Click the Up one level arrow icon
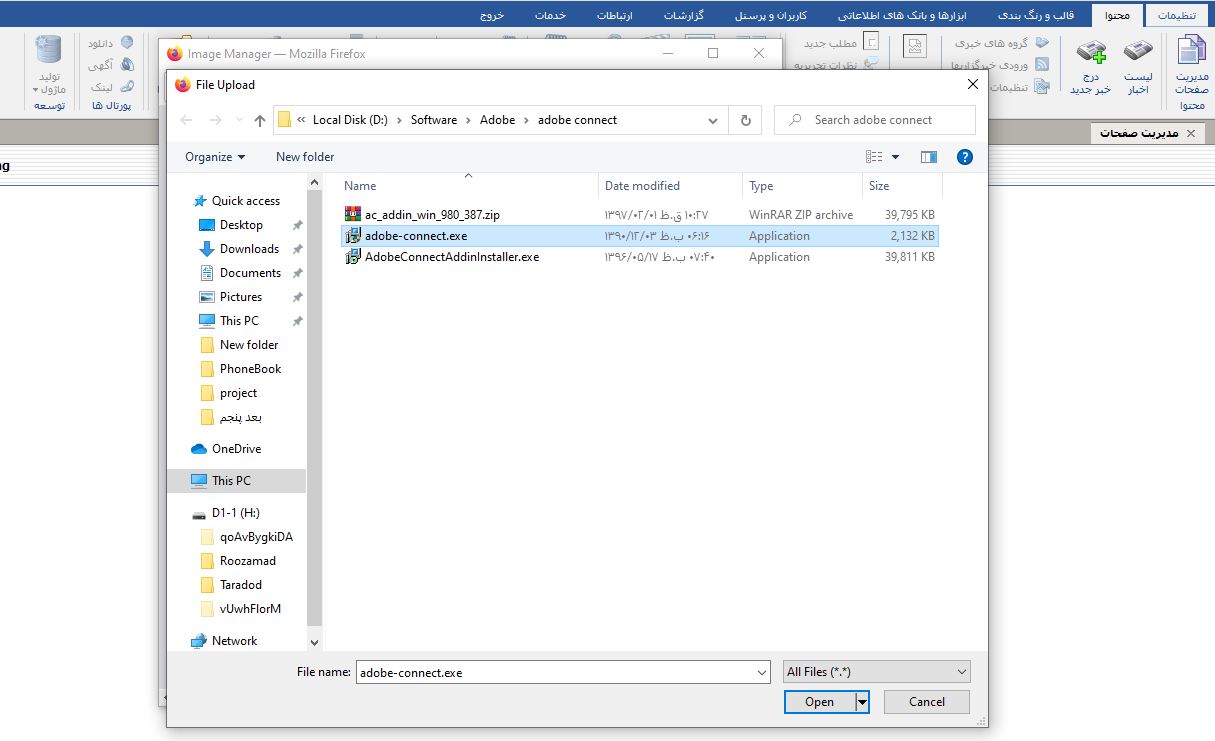Image resolution: width=1215 pixels, height=741 pixels. click(x=260, y=120)
